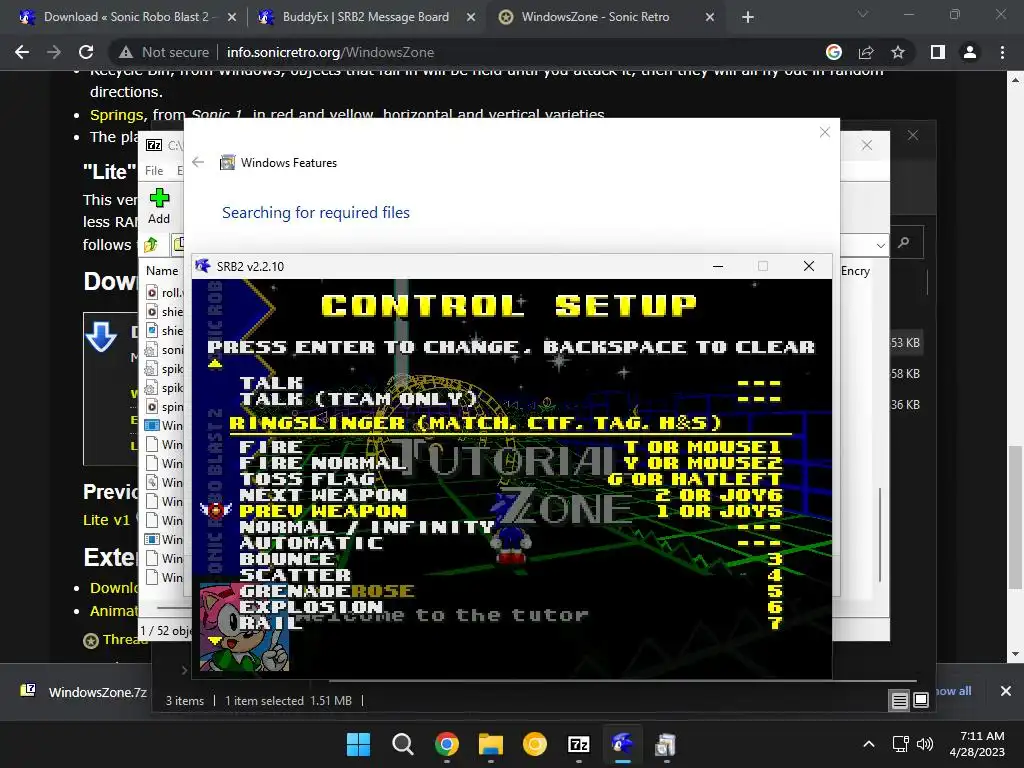Sort by Name column in 7-Zip
This screenshot has width=1024, height=768.
point(162,270)
